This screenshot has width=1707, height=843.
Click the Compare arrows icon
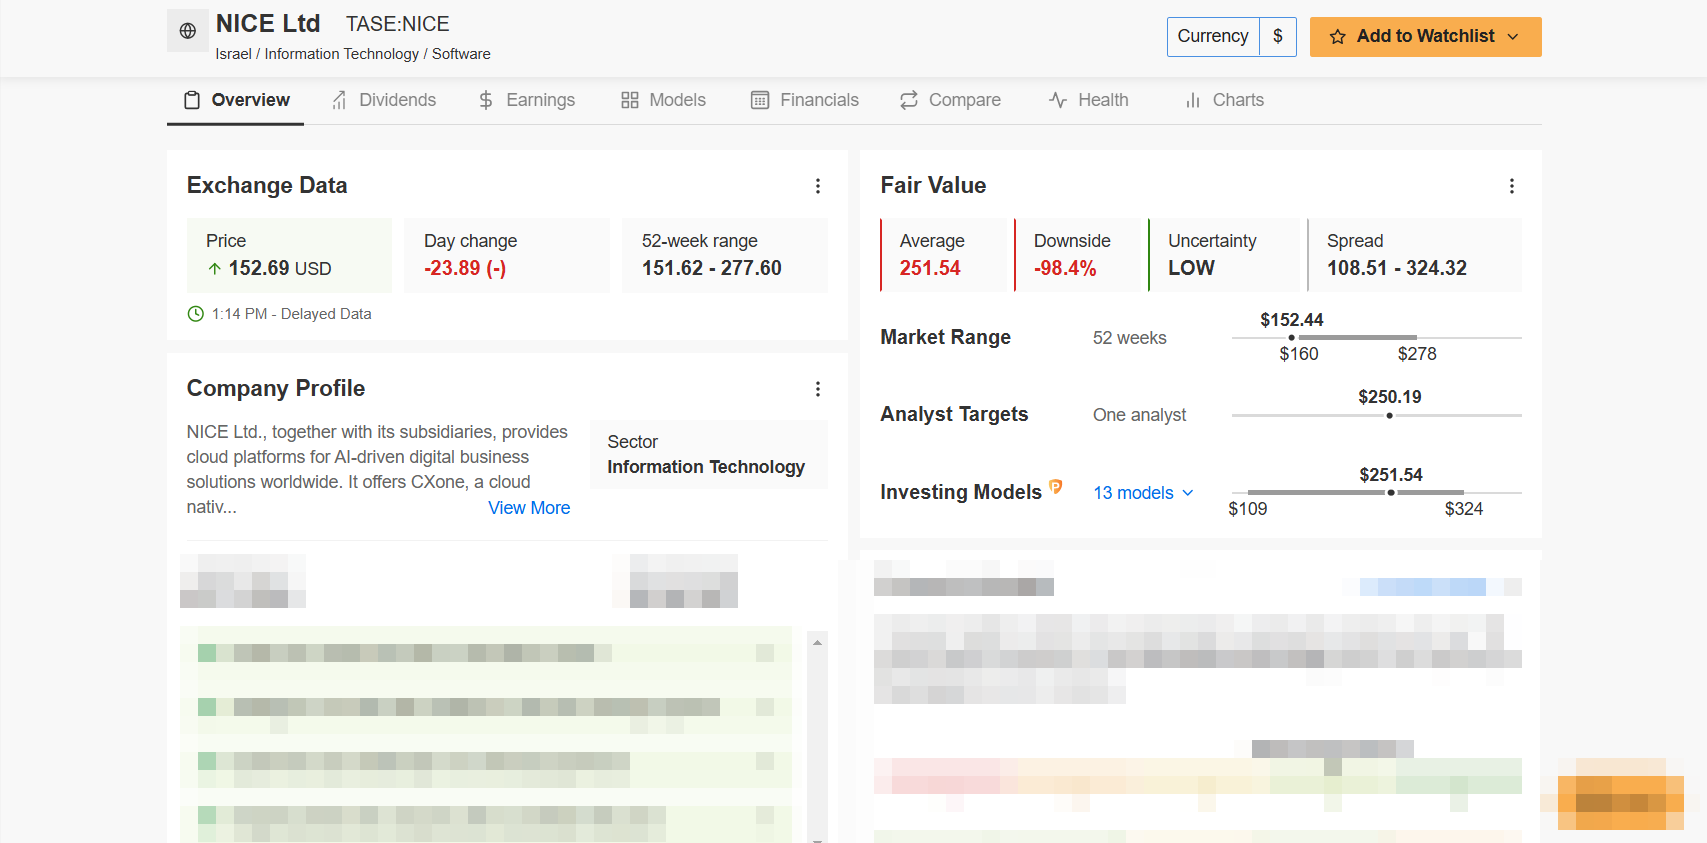(909, 100)
